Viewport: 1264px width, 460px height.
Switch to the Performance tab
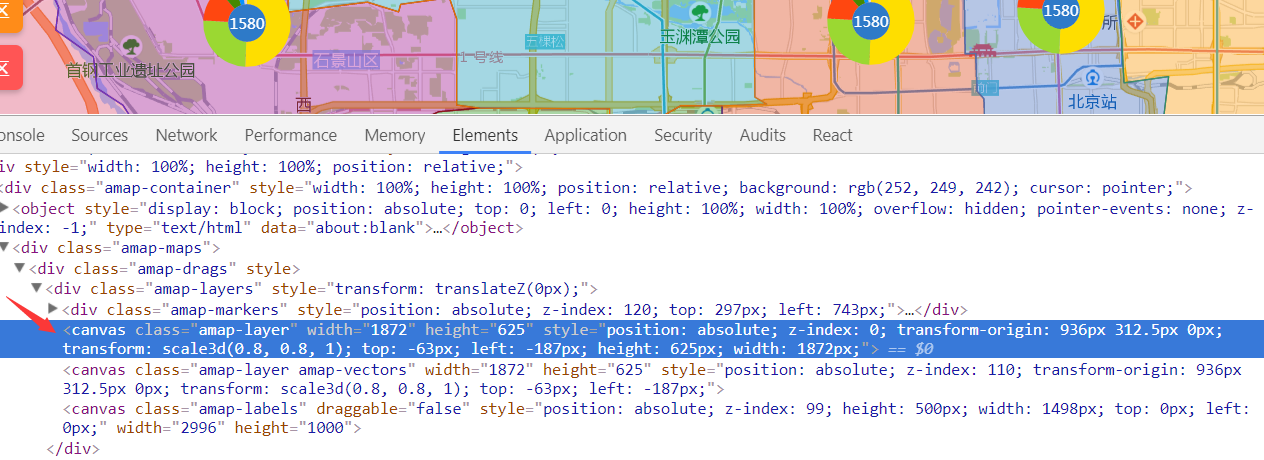290,135
